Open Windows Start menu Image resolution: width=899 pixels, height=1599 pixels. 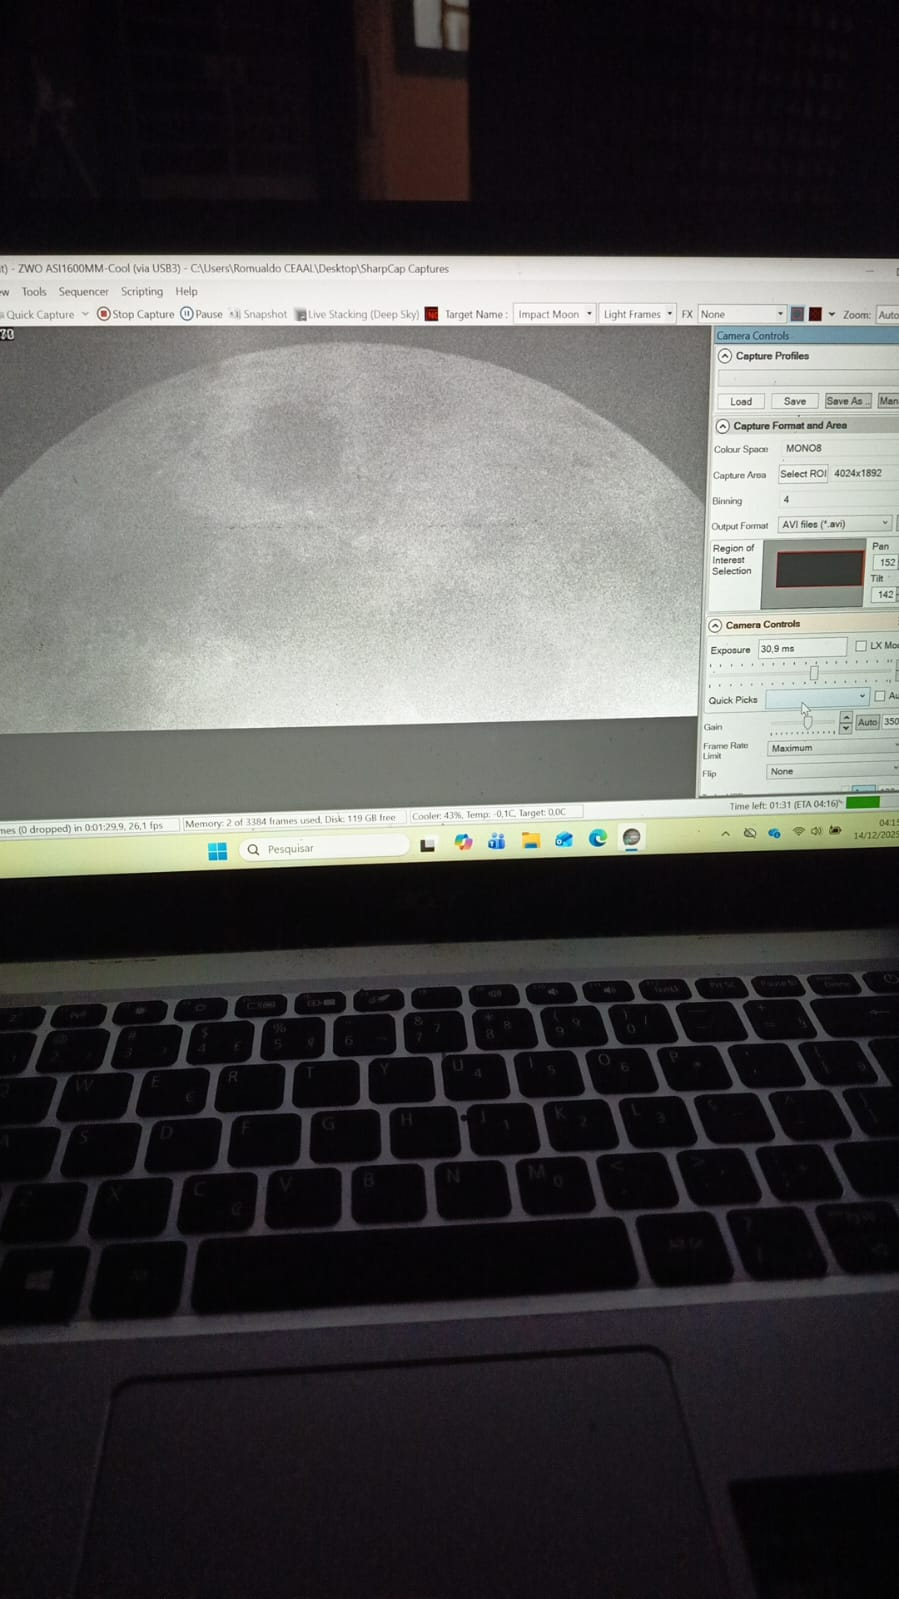pos(217,851)
